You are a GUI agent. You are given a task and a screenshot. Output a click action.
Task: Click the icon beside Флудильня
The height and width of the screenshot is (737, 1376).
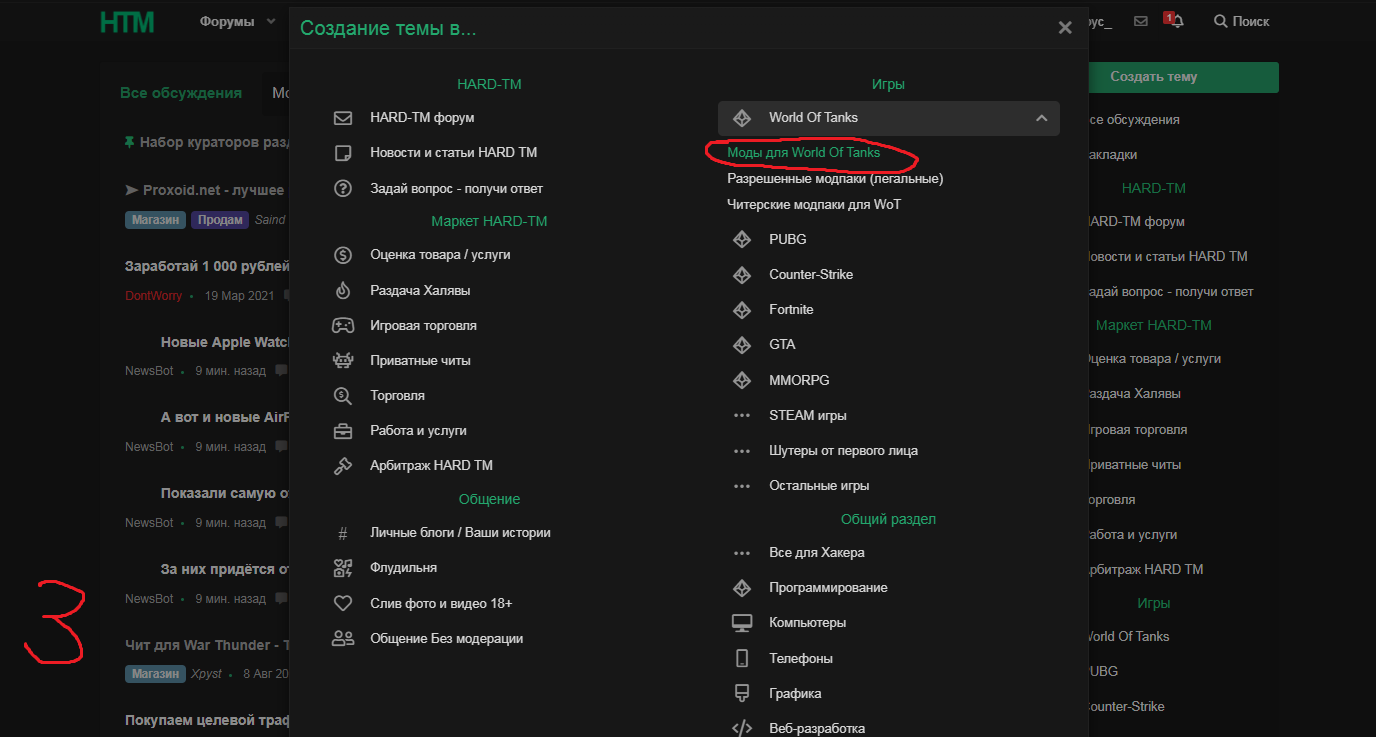343,568
